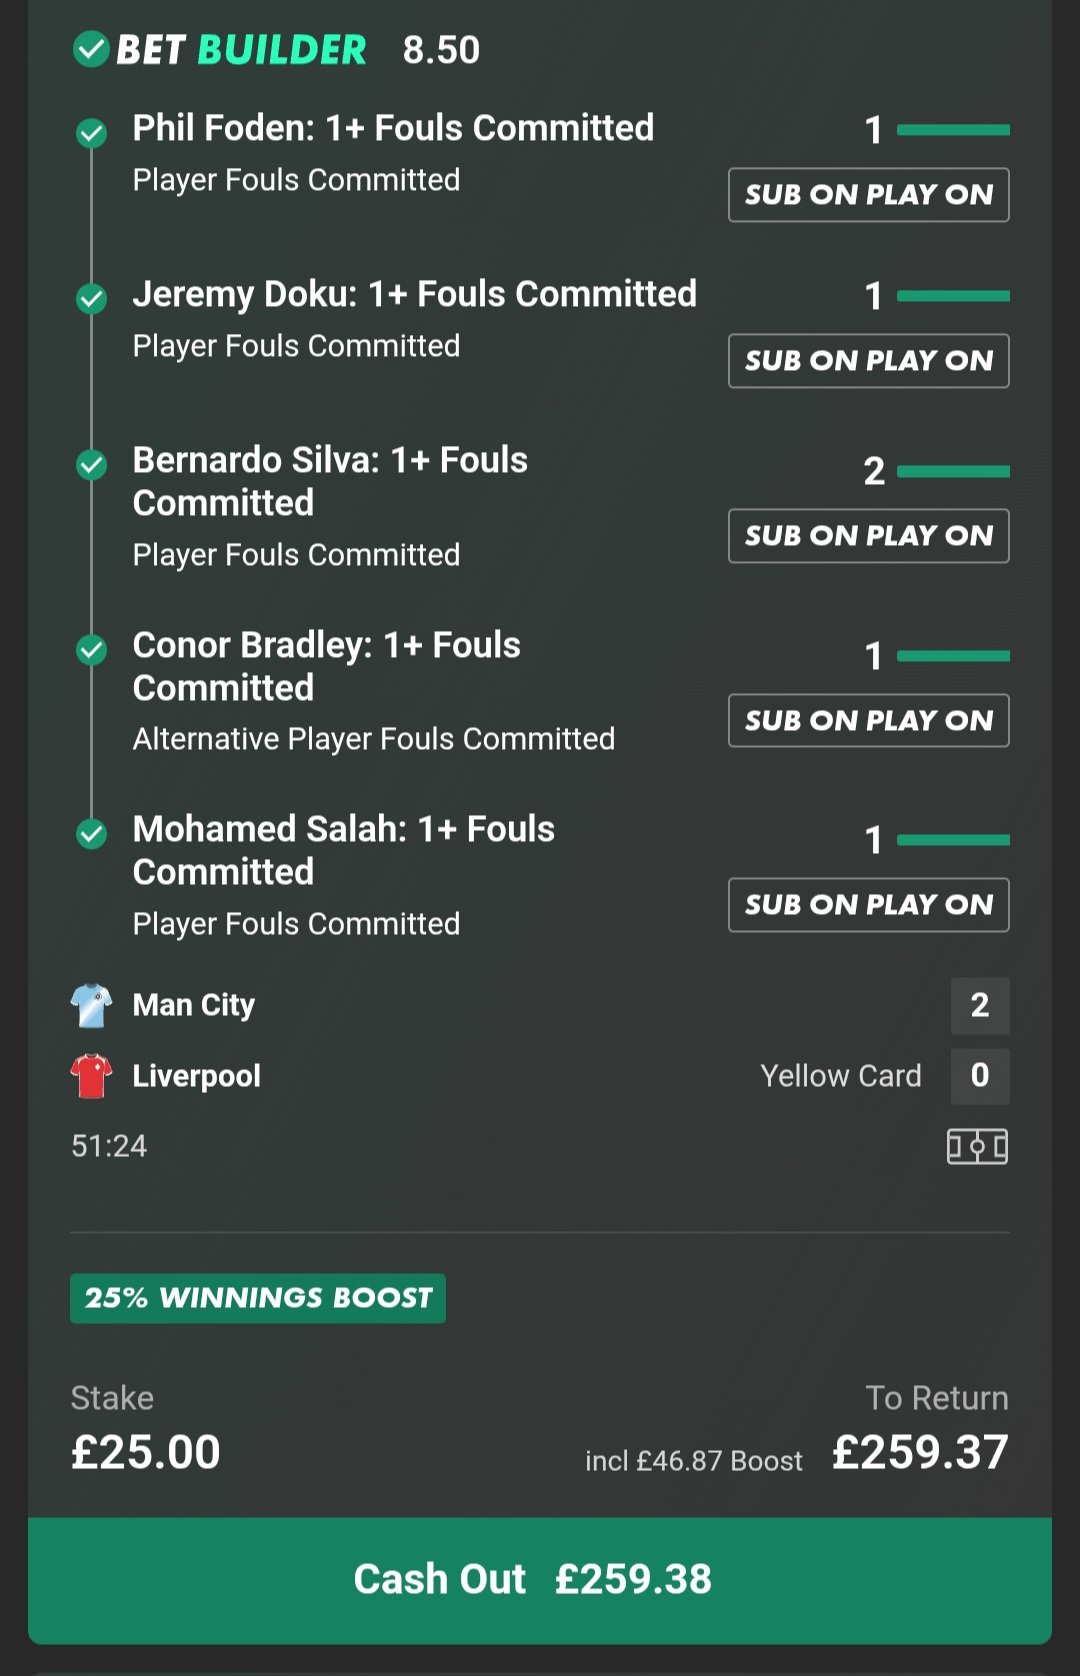
Task: Tap Sub On Play On for Mohamed Salah
Action: coord(868,905)
